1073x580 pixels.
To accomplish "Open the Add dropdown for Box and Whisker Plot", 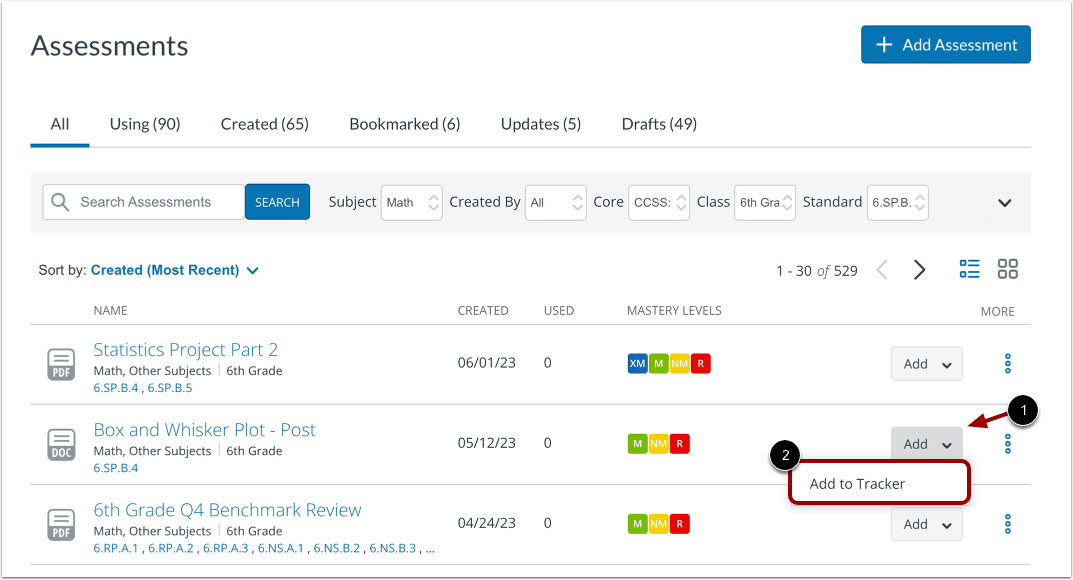I will 927,444.
